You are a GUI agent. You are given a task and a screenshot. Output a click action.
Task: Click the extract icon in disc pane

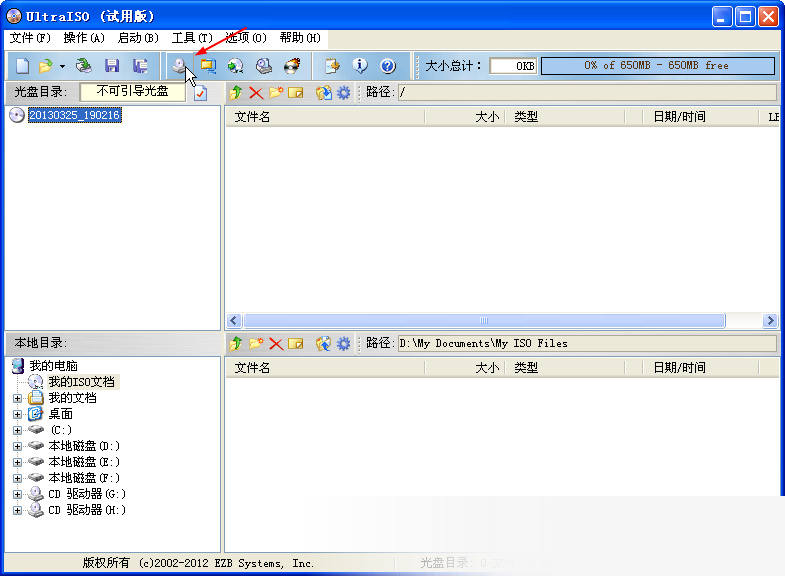(x=323, y=93)
